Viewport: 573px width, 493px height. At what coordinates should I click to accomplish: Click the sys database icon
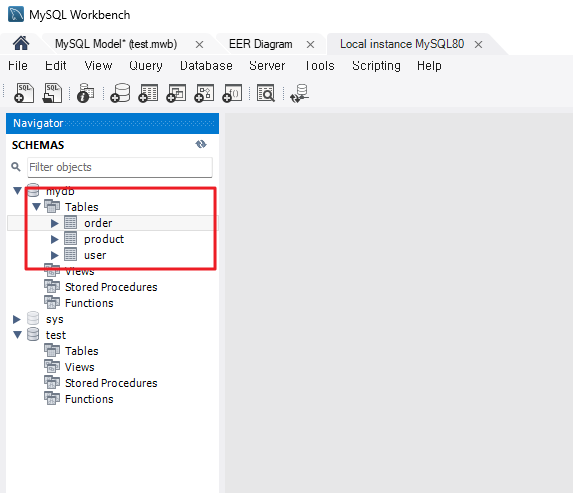pos(33,318)
